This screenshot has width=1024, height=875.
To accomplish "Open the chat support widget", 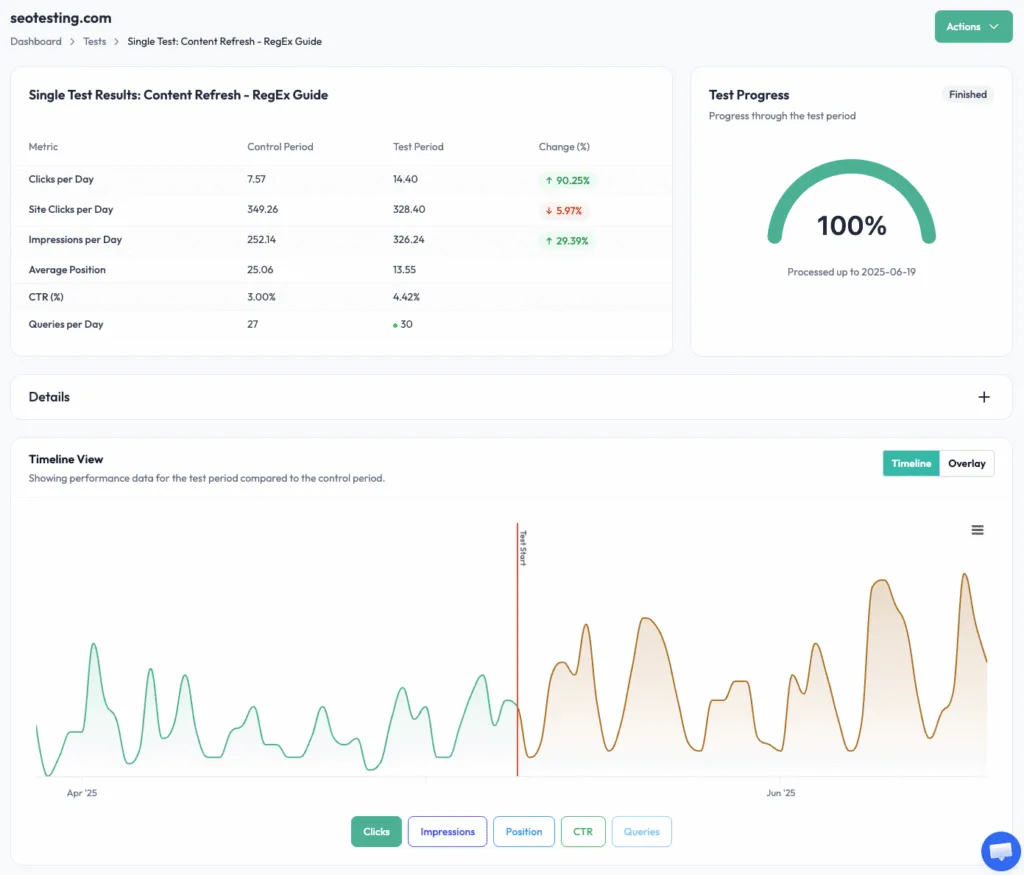I will (1000, 850).
